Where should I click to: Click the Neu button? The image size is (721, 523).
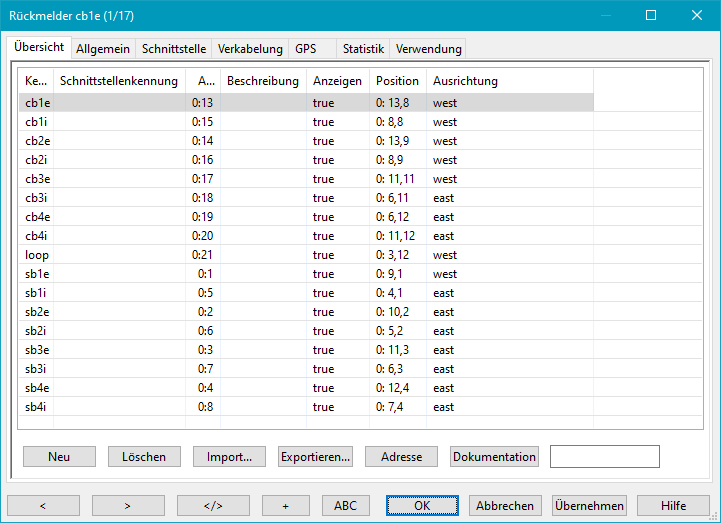pyautogui.click(x=59, y=456)
